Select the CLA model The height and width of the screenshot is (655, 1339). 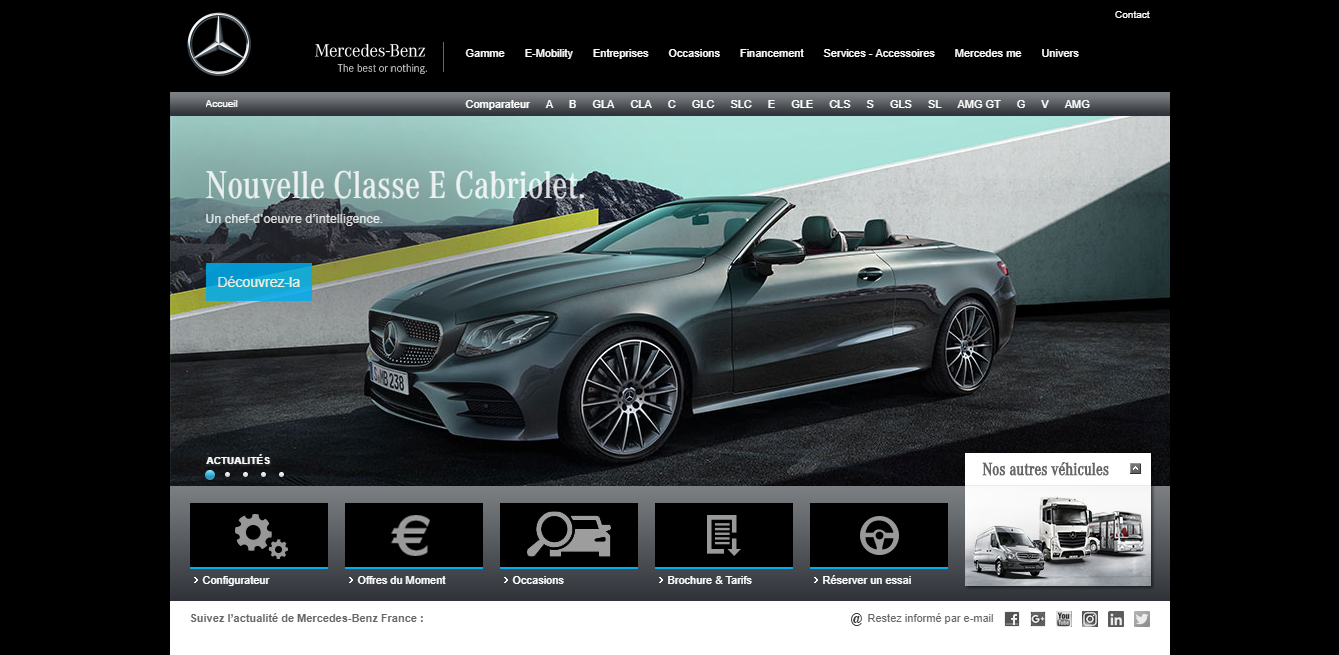641,104
